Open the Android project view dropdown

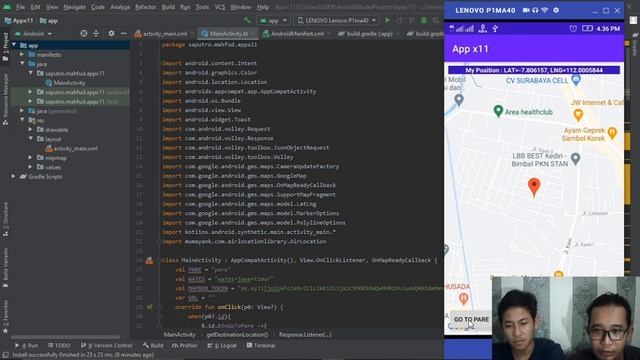[x=33, y=33]
